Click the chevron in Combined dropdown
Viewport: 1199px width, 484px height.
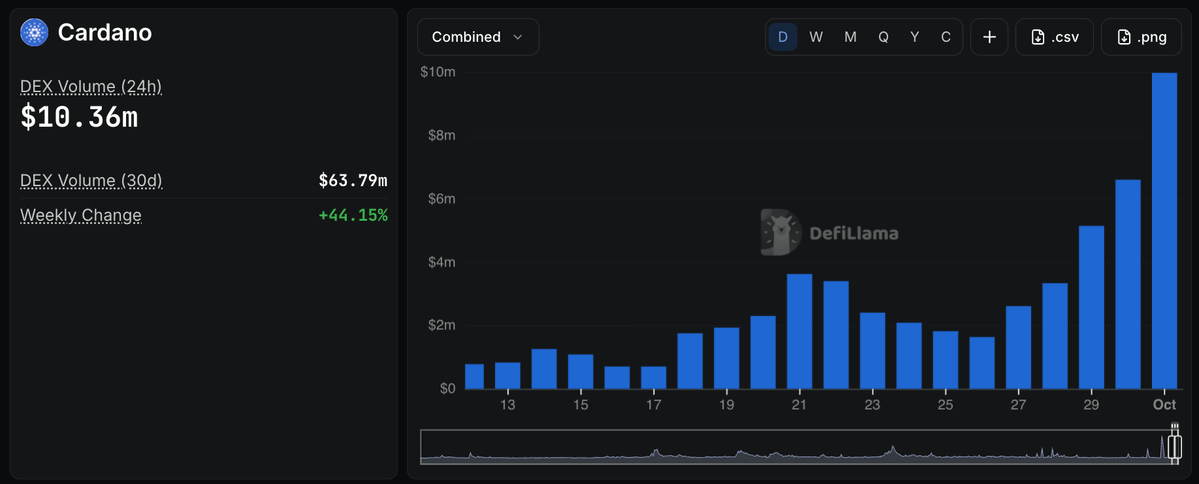click(x=518, y=37)
